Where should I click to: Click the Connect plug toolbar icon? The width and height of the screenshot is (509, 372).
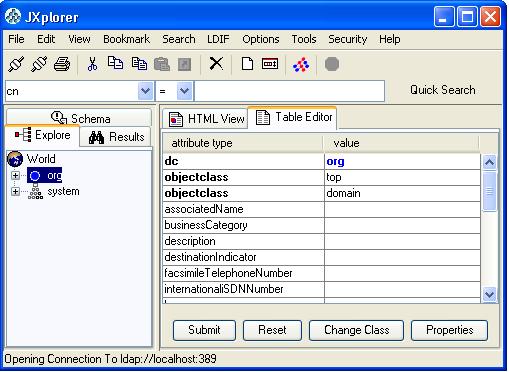16,64
